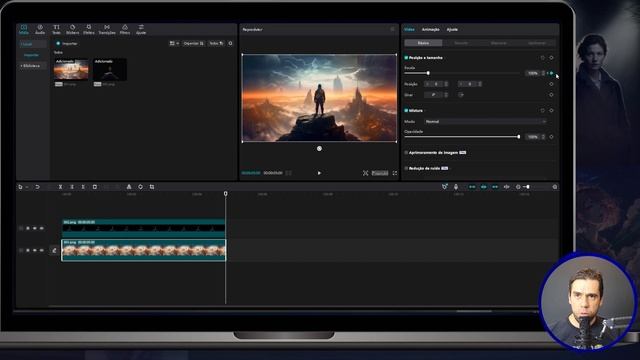Click the delete clip trash icon
The image size is (640, 360).
click(95, 187)
